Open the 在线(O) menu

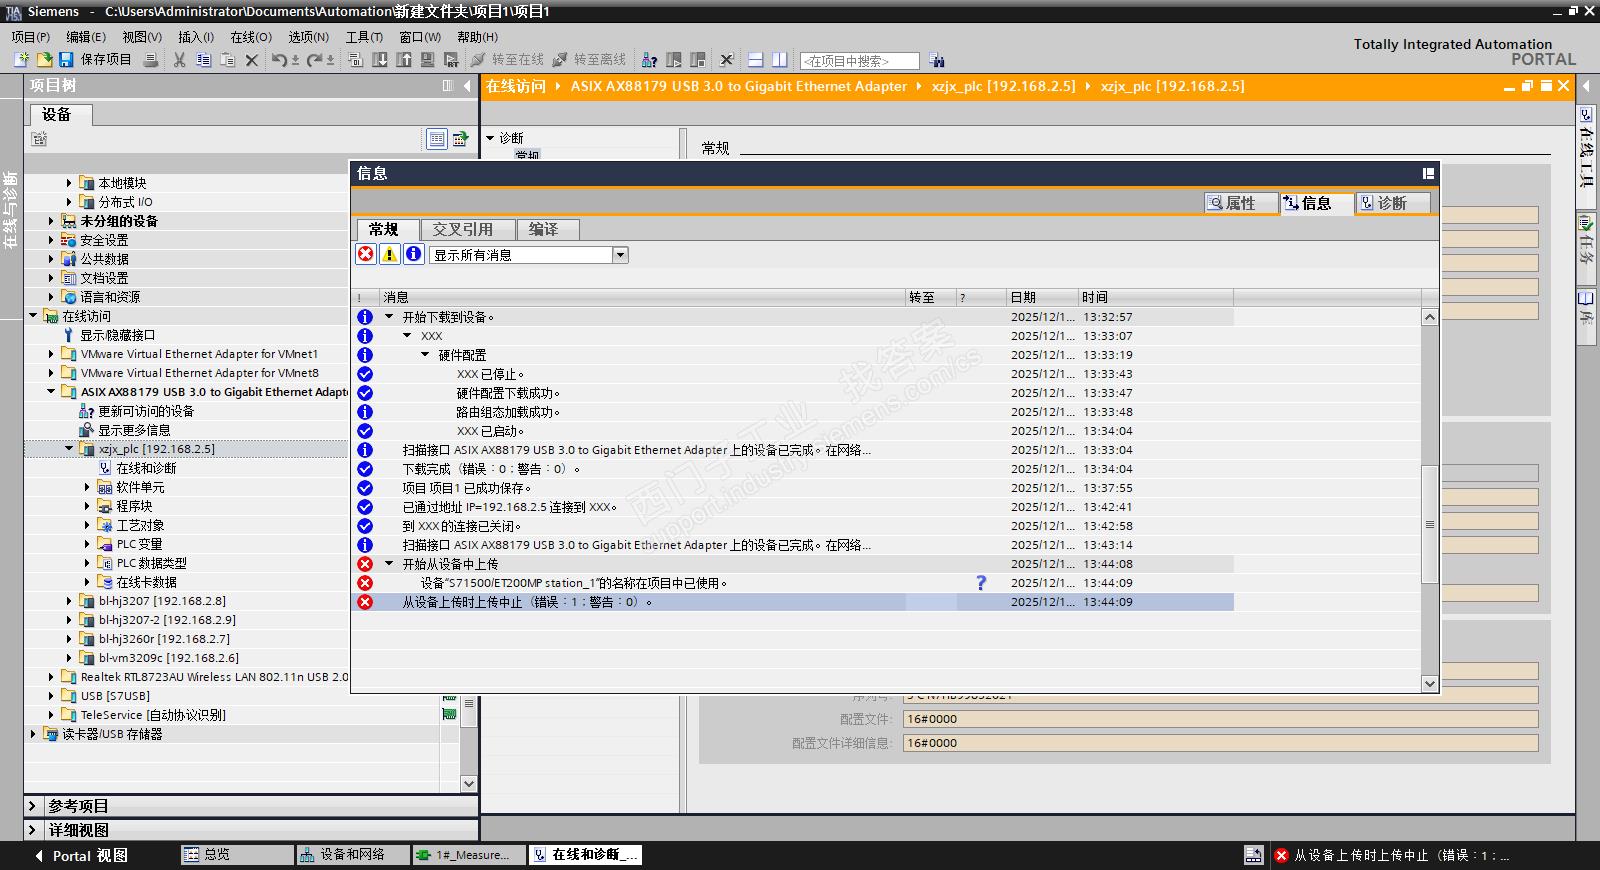pos(251,37)
